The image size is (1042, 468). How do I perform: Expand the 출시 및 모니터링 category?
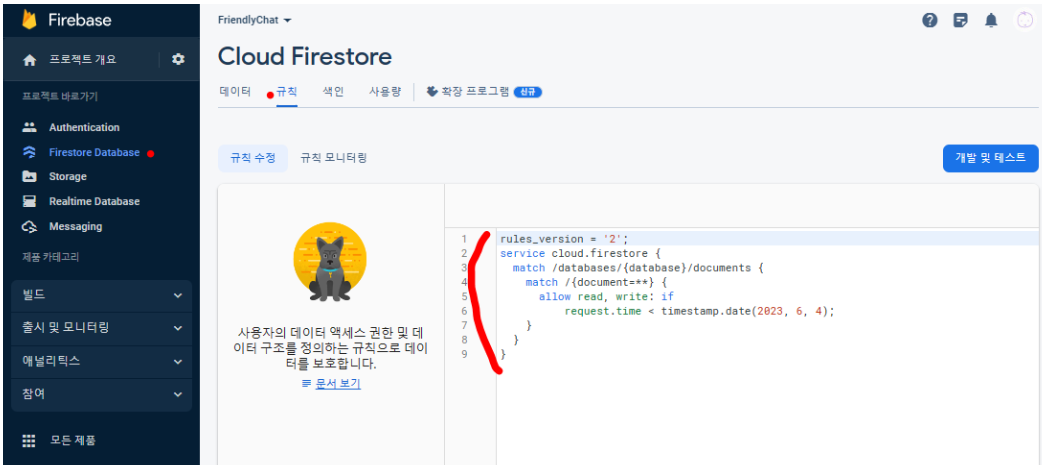point(102,328)
